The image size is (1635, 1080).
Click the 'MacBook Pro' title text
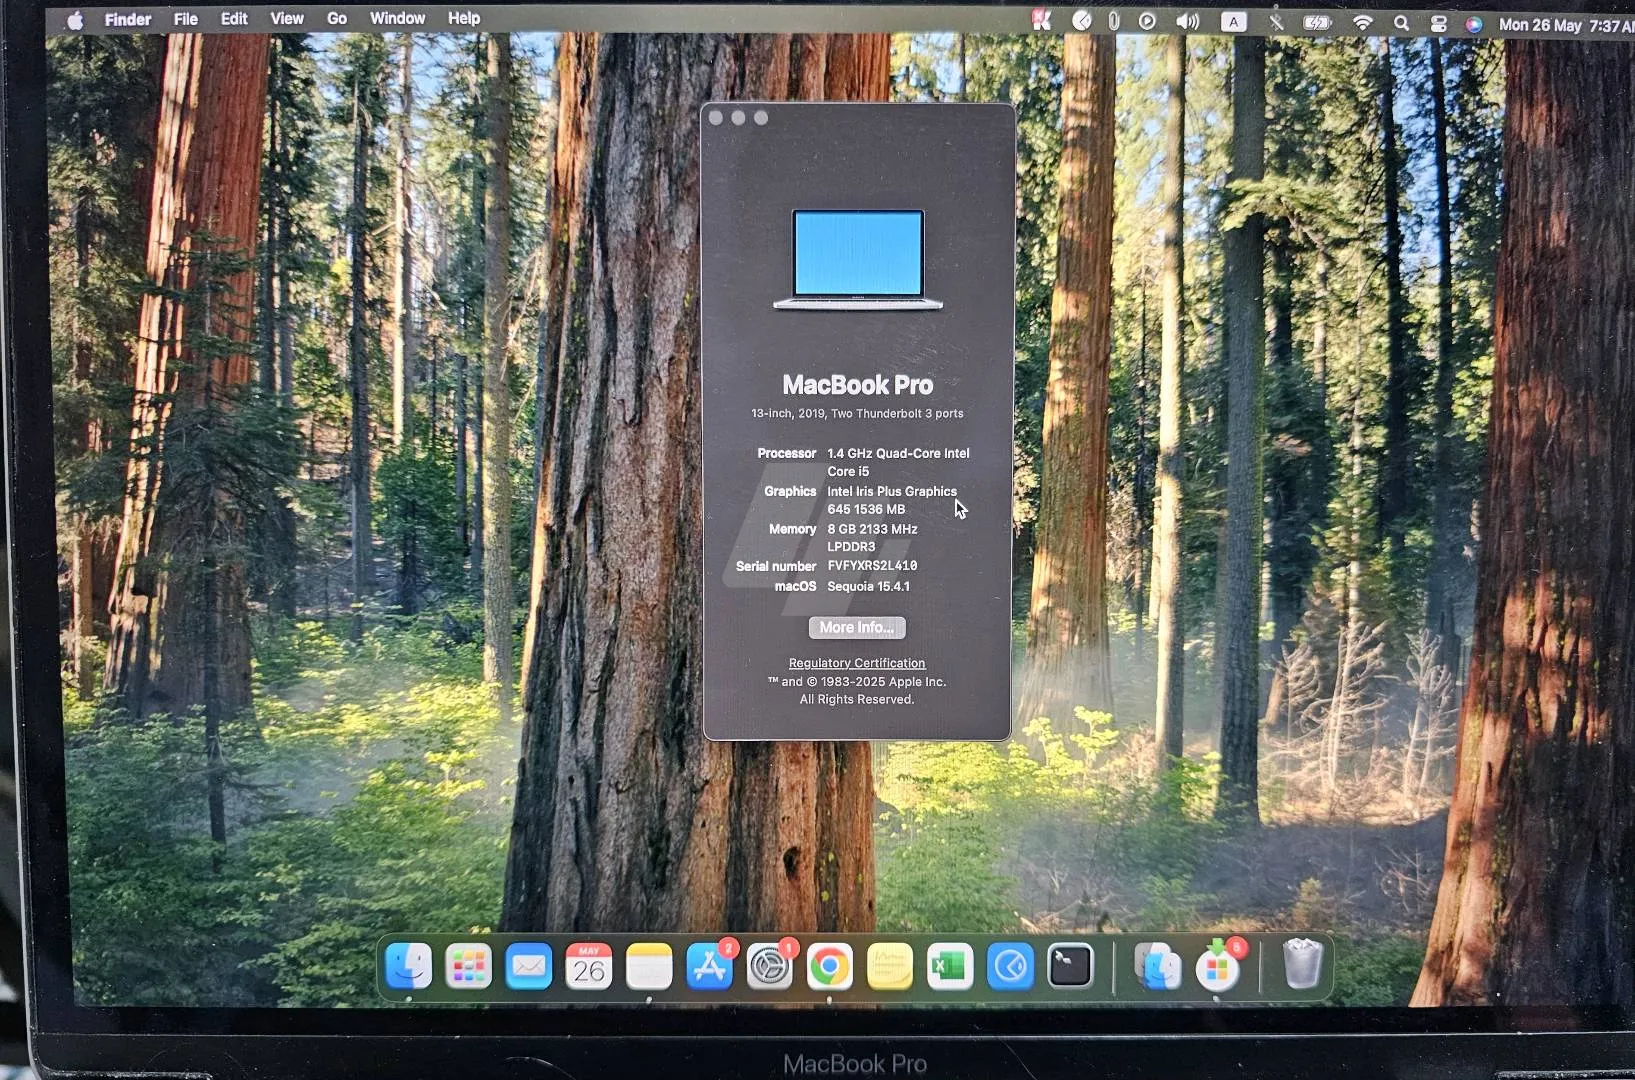[x=858, y=385]
